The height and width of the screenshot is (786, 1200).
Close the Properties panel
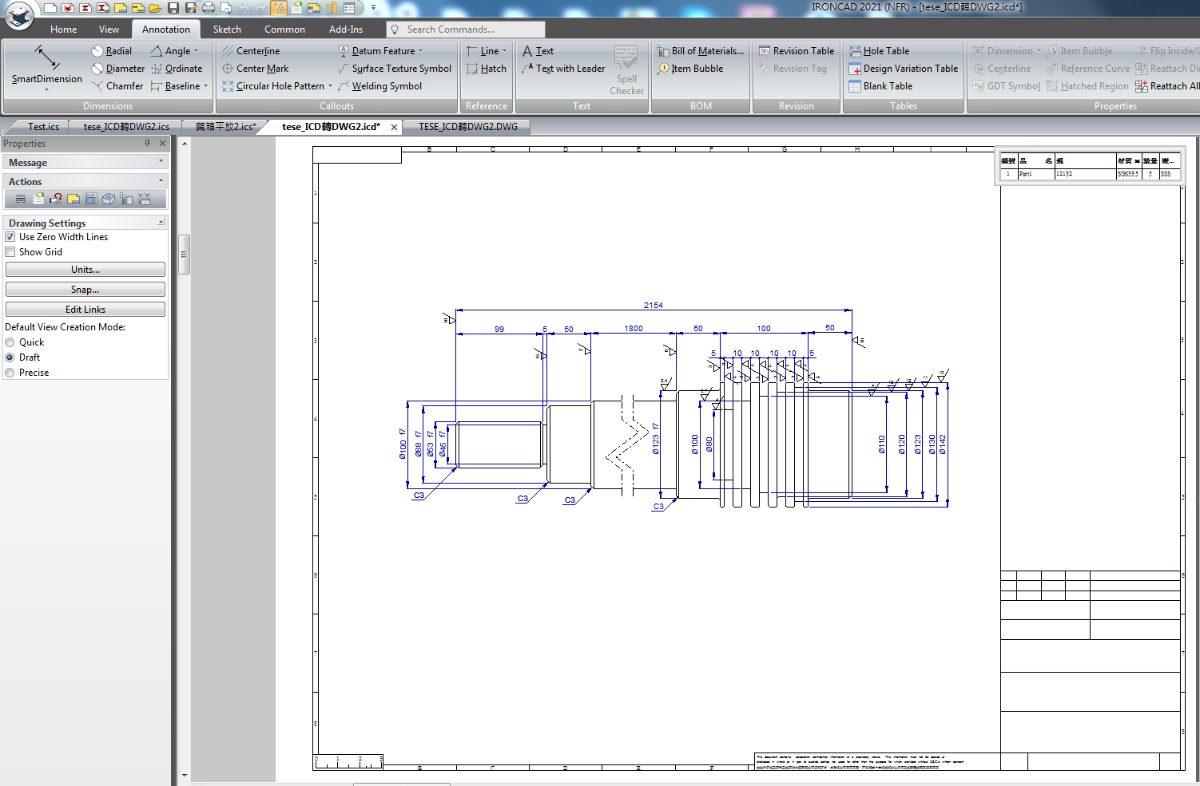pyautogui.click(x=162, y=144)
